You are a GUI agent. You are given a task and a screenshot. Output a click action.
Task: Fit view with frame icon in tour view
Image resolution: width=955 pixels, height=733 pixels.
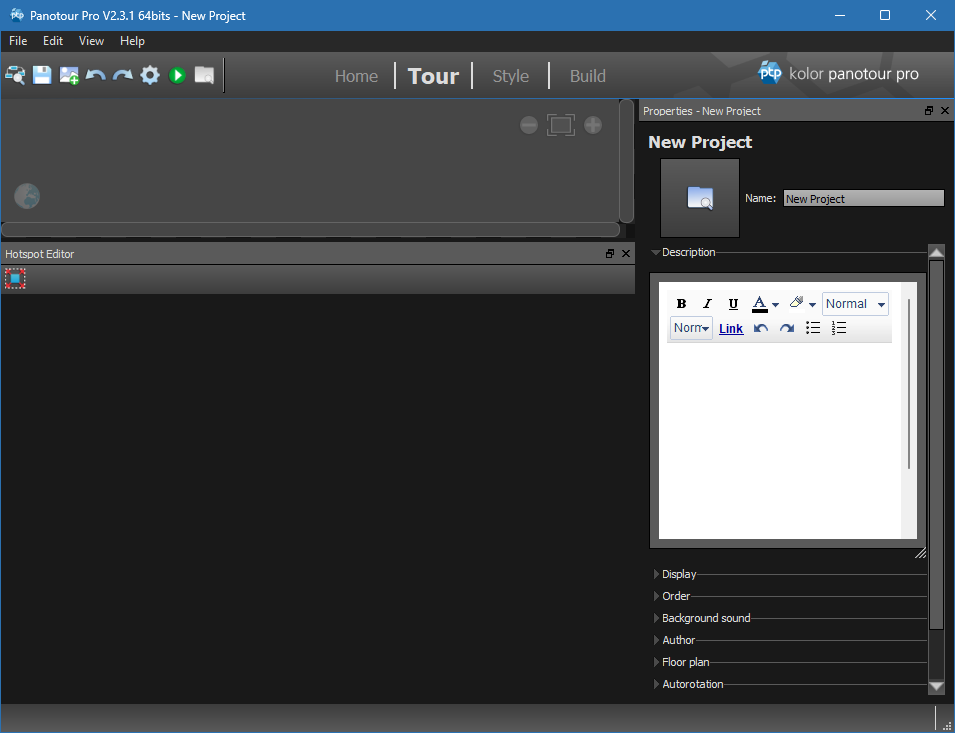561,125
